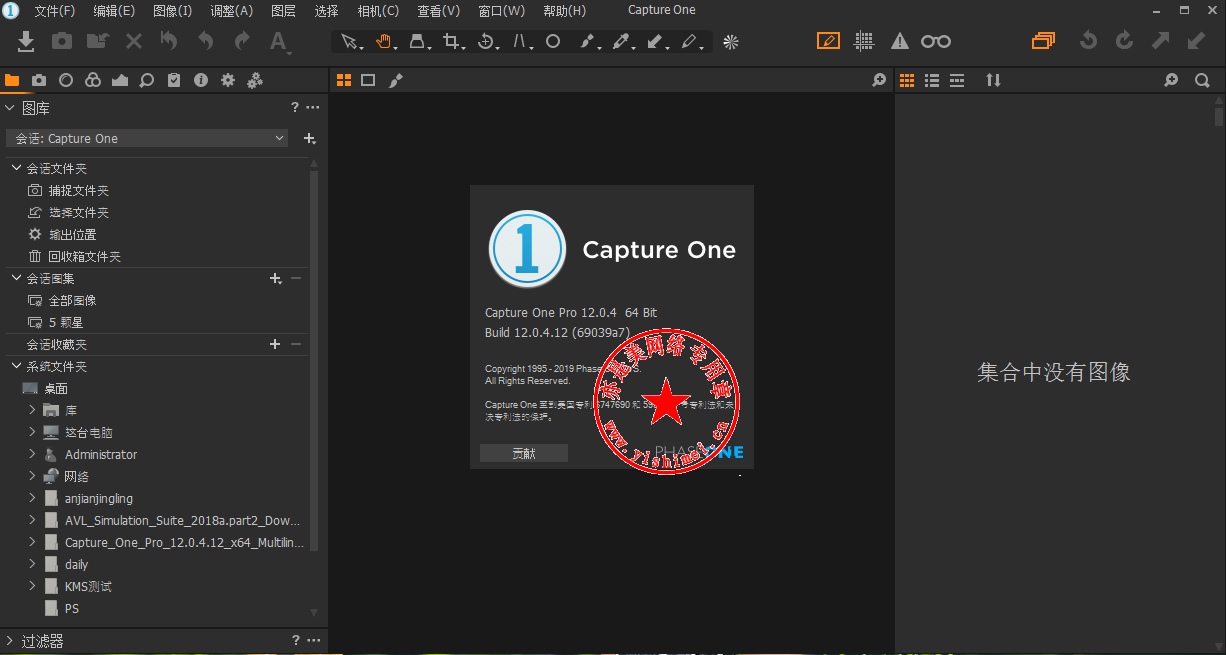Open the Library folder tool tab
Image resolution: width=1226 pixels, height=655 pixels.
(x=12, y=80)
